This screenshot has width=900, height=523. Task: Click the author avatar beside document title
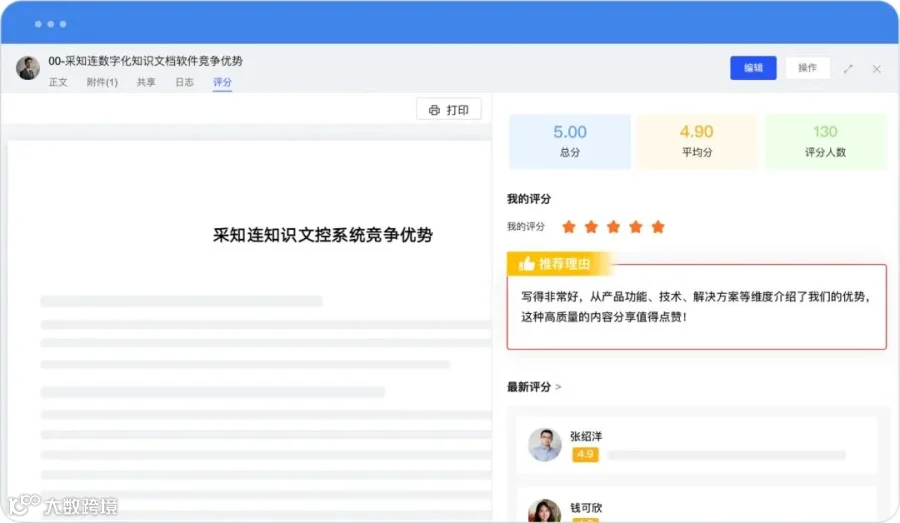[28, 68]
